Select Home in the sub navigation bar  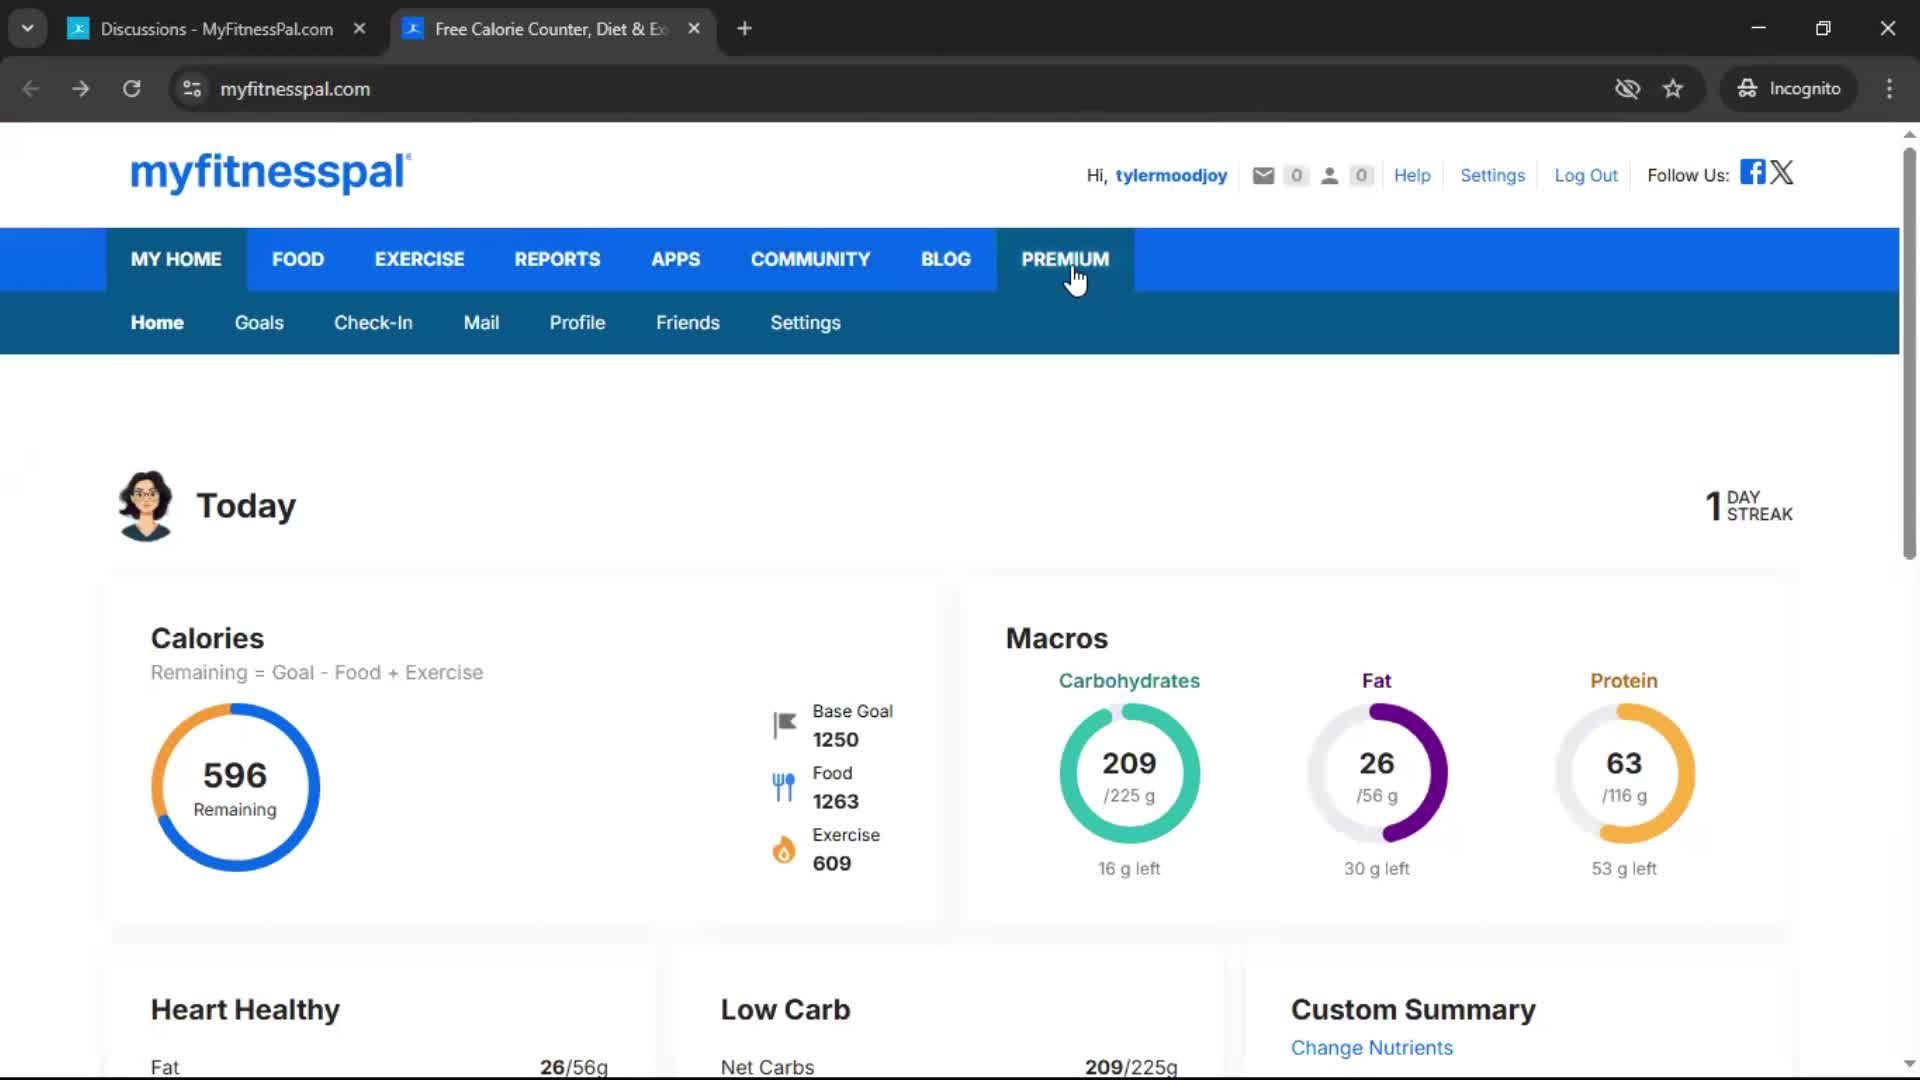pos(157,323)
